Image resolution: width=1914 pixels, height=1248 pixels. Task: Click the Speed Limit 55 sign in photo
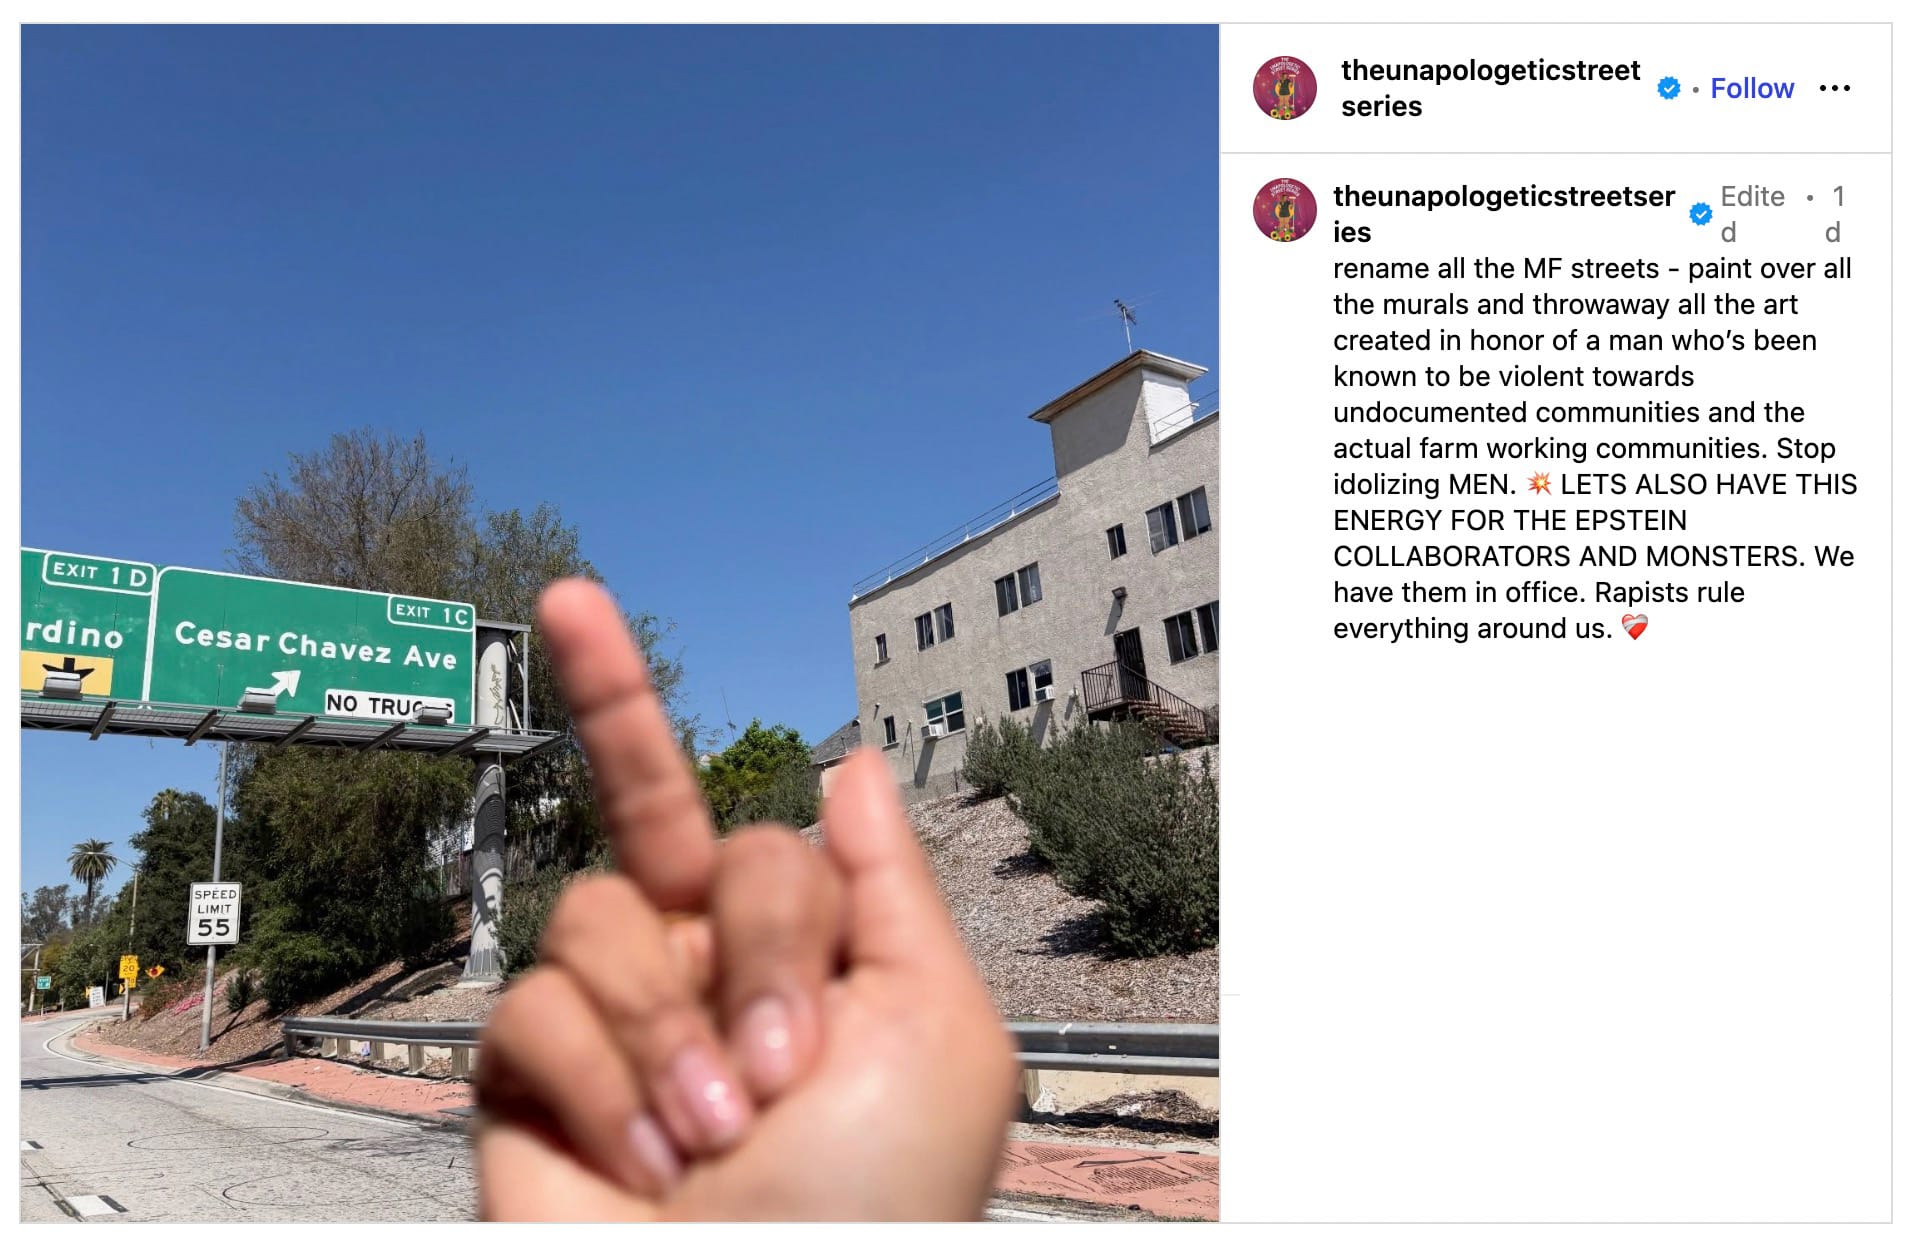[214, 913]
